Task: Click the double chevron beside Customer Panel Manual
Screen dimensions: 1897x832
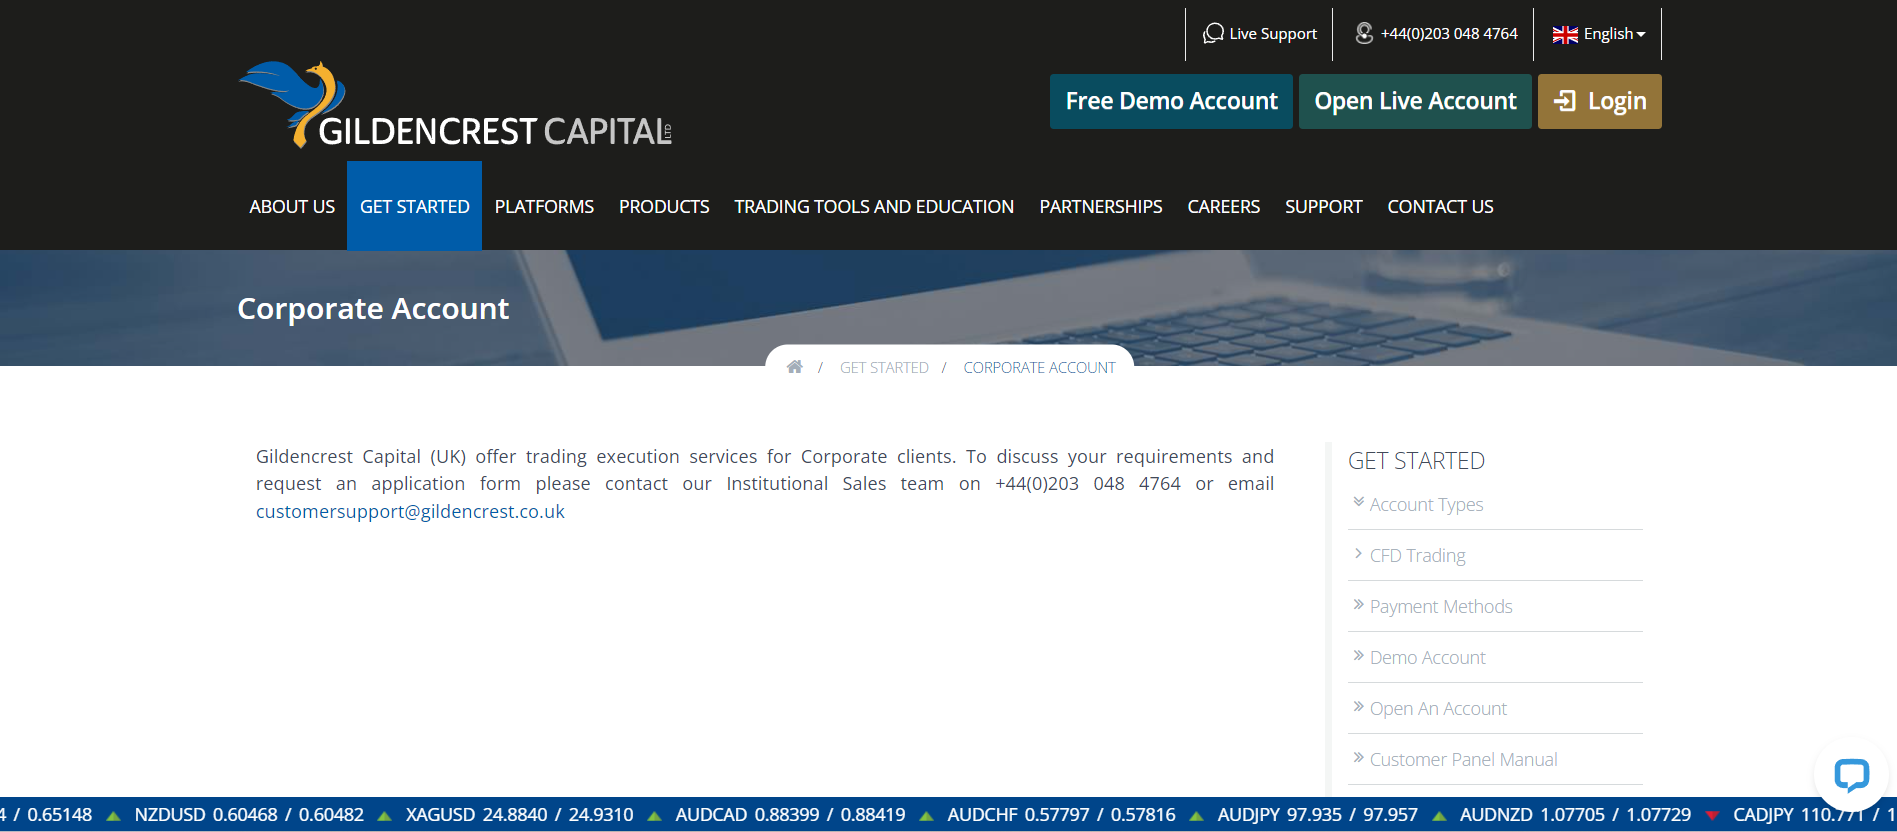Action: 1358,758
